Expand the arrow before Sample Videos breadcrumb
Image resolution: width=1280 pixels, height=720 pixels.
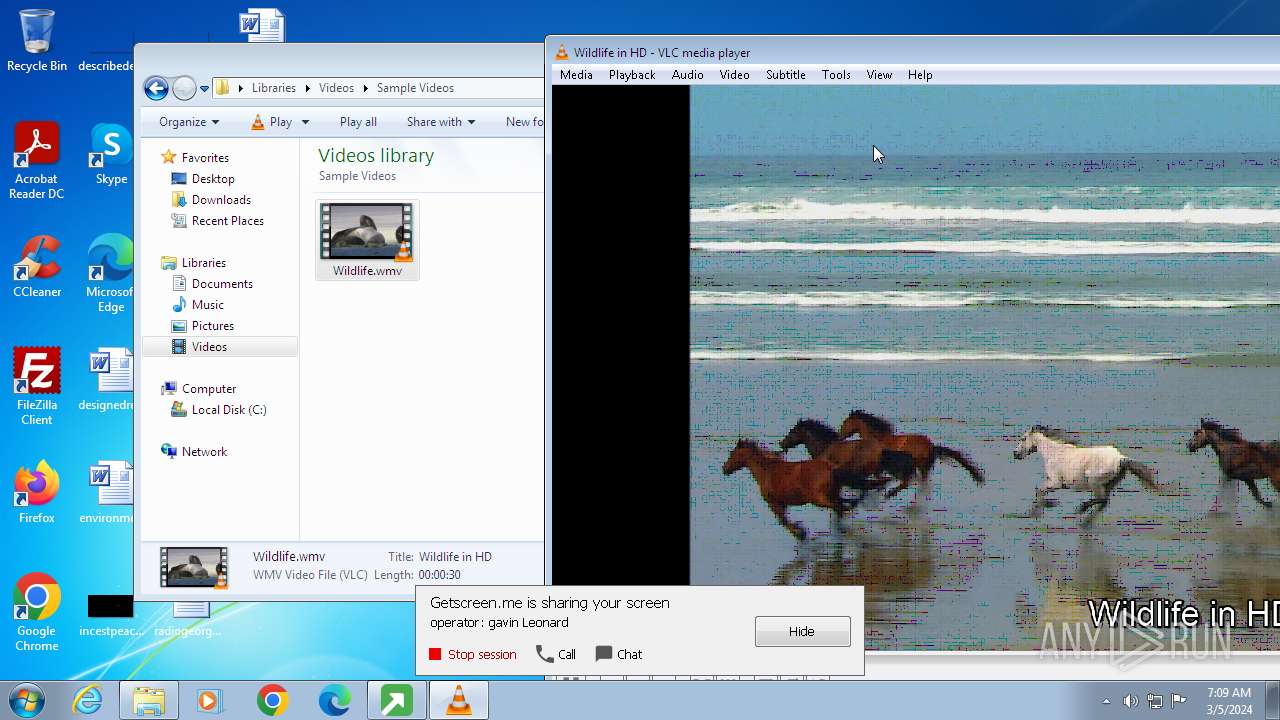pos(366,88)
